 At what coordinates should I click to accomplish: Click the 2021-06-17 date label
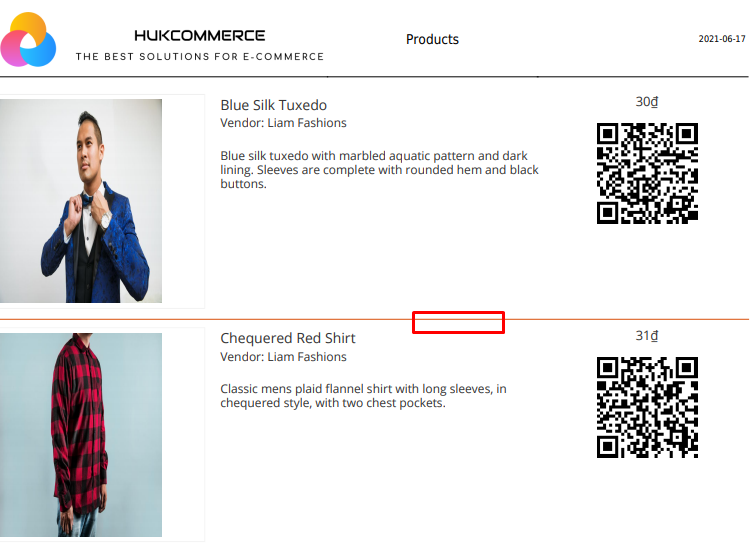(x=722, y=39)
